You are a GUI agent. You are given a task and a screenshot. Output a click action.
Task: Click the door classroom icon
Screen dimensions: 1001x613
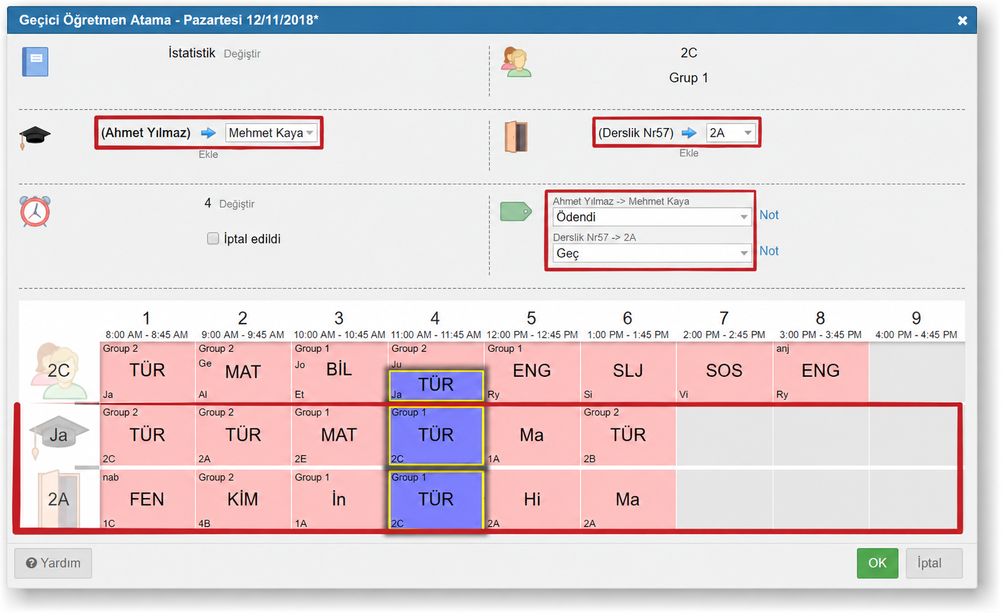pos(516,137)
